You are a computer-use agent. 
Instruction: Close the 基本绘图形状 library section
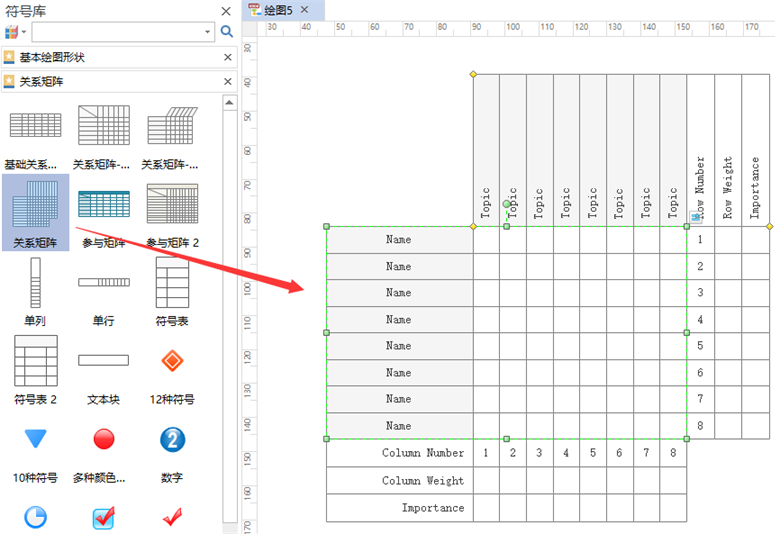pyautogui.click(x=228, y=57)
